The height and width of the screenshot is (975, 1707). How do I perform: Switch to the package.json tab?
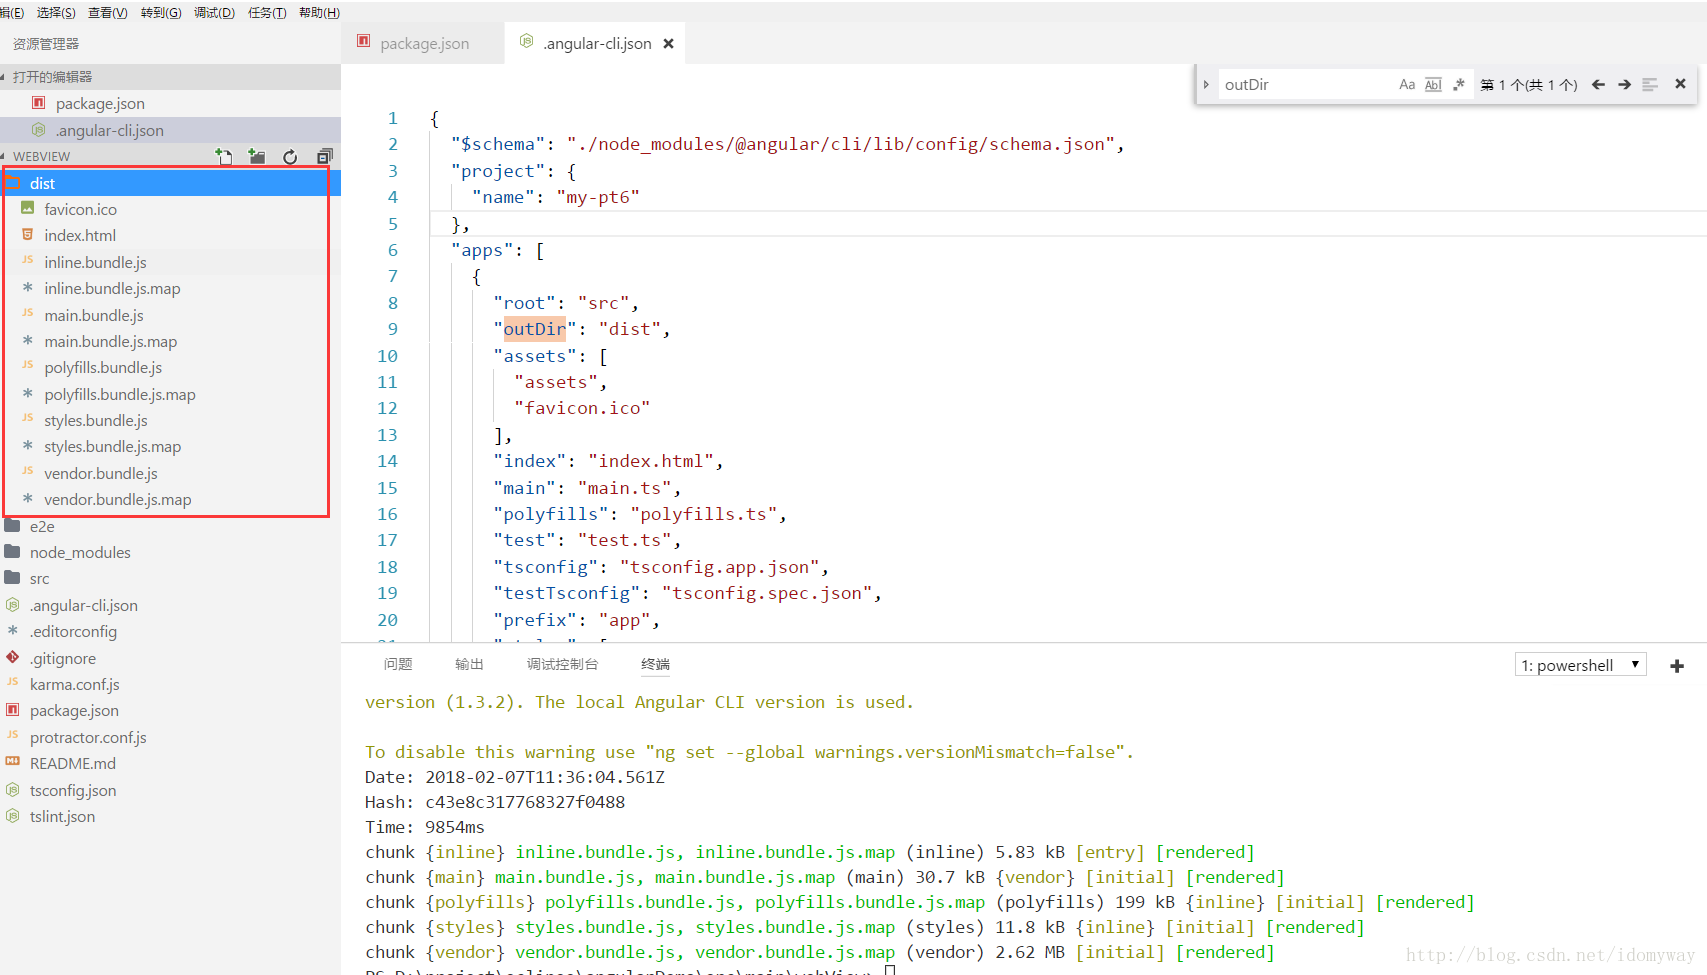click(423, 43)
